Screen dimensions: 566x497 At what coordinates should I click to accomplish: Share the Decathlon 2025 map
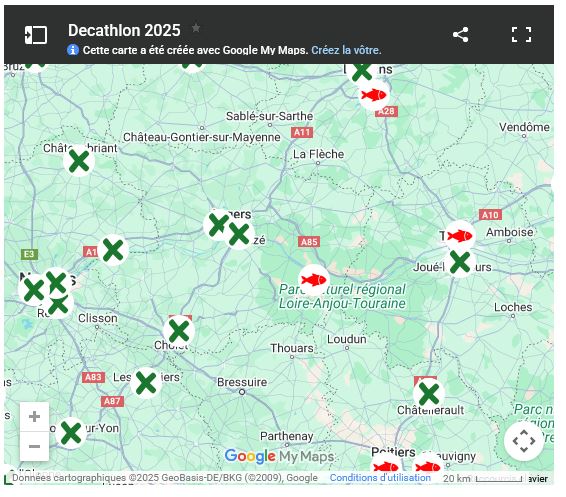[x=461, y=35]
